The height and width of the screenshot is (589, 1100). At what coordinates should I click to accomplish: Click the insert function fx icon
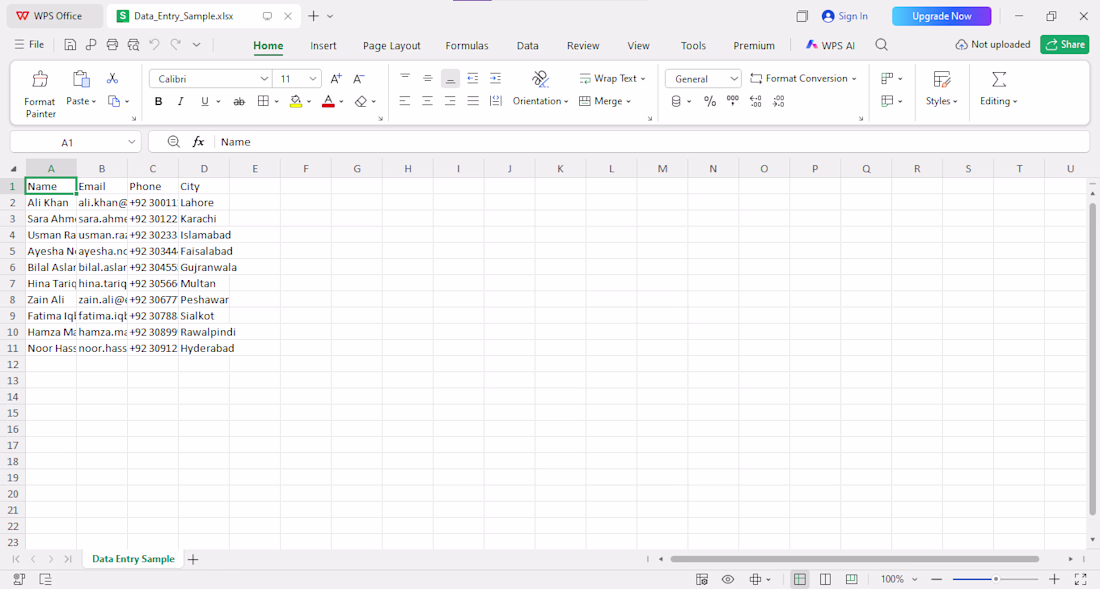pyautogui.click(x=199, y=142)
